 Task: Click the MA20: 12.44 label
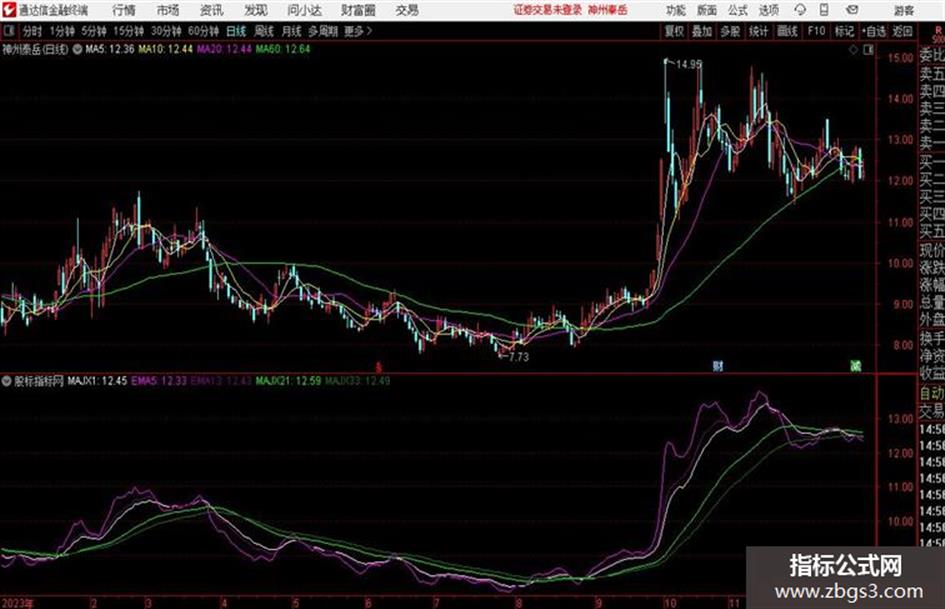[224, 49]
